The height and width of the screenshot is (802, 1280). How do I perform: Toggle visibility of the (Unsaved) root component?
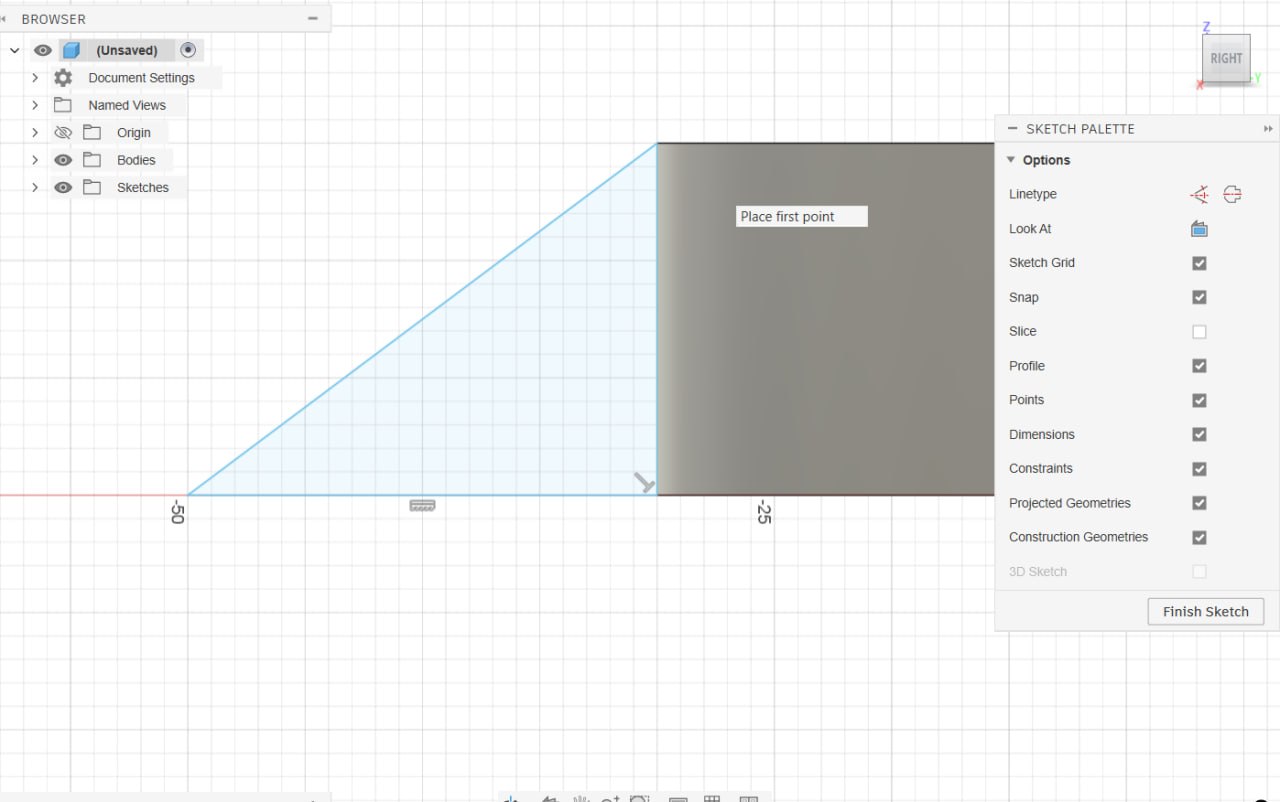coord(42,50)
